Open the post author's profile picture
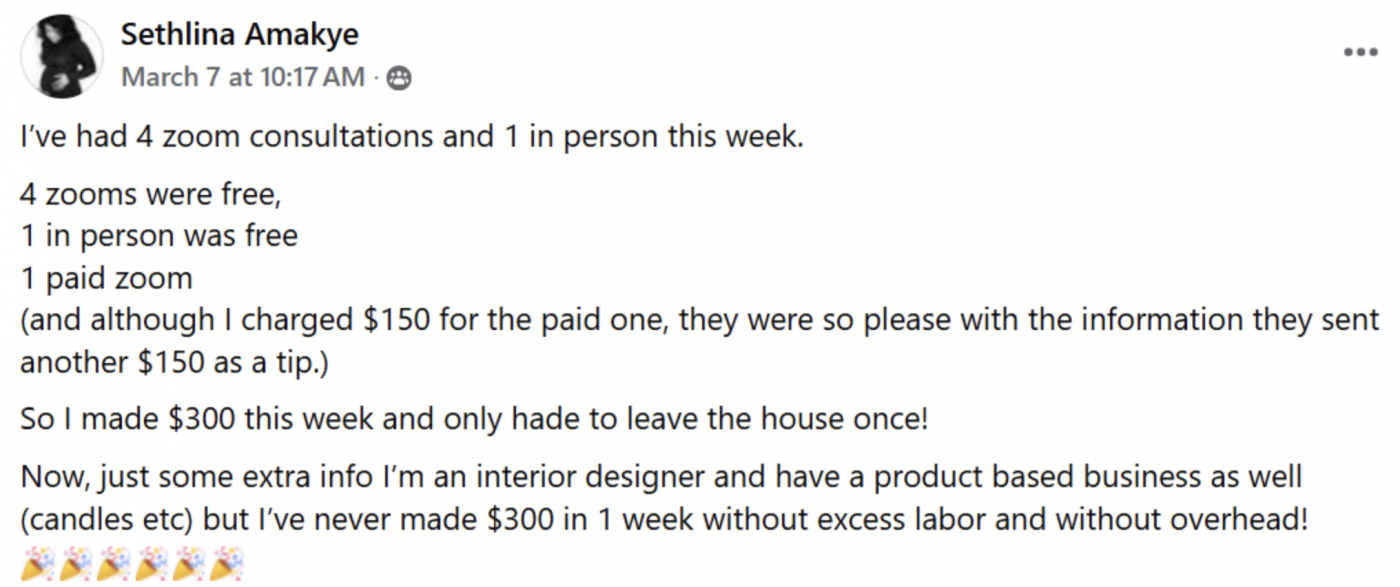 pyautogui.click(x=62, y=55)
